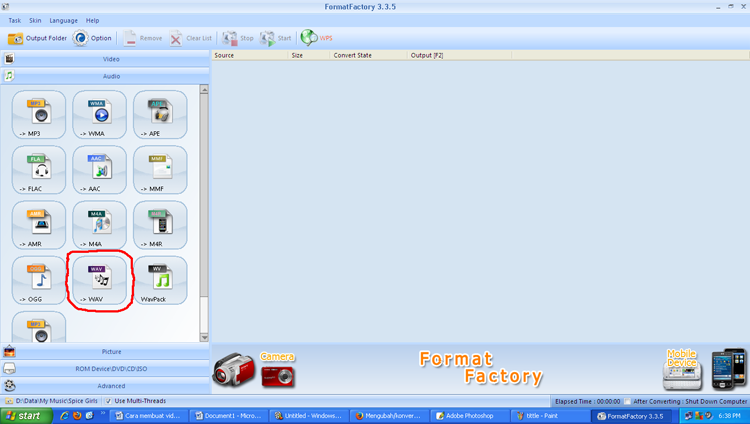Screen dimensions: 750x424
Task: Open the -> M4A converter
Action: tap(99, 225)
